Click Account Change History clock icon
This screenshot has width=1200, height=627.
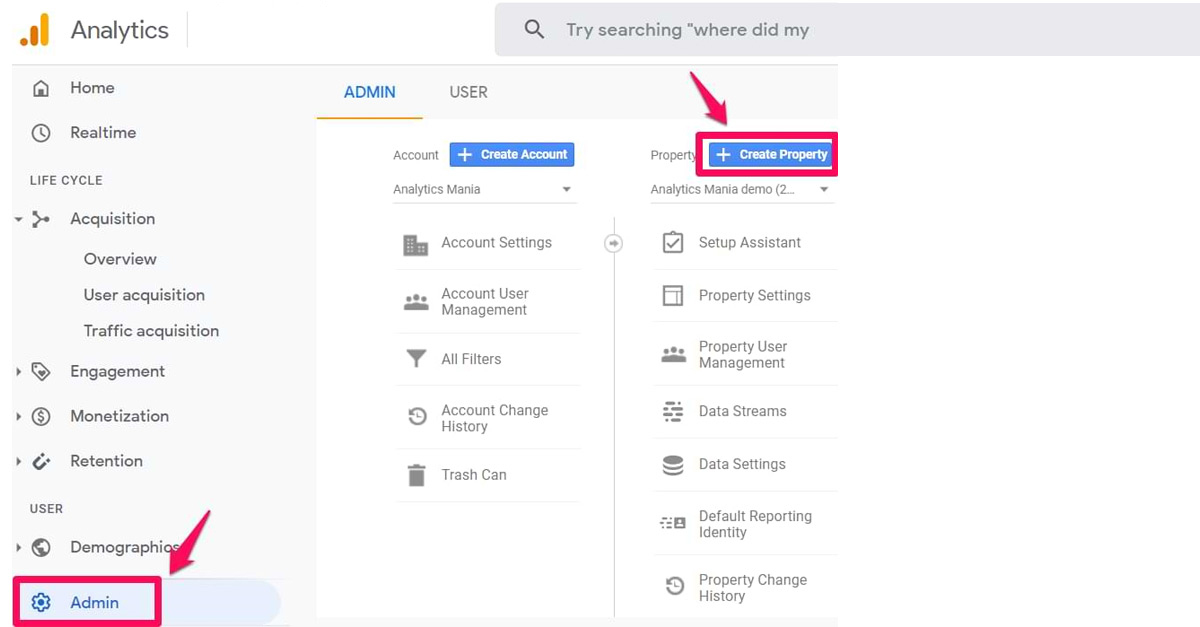(x=418, y=418)
